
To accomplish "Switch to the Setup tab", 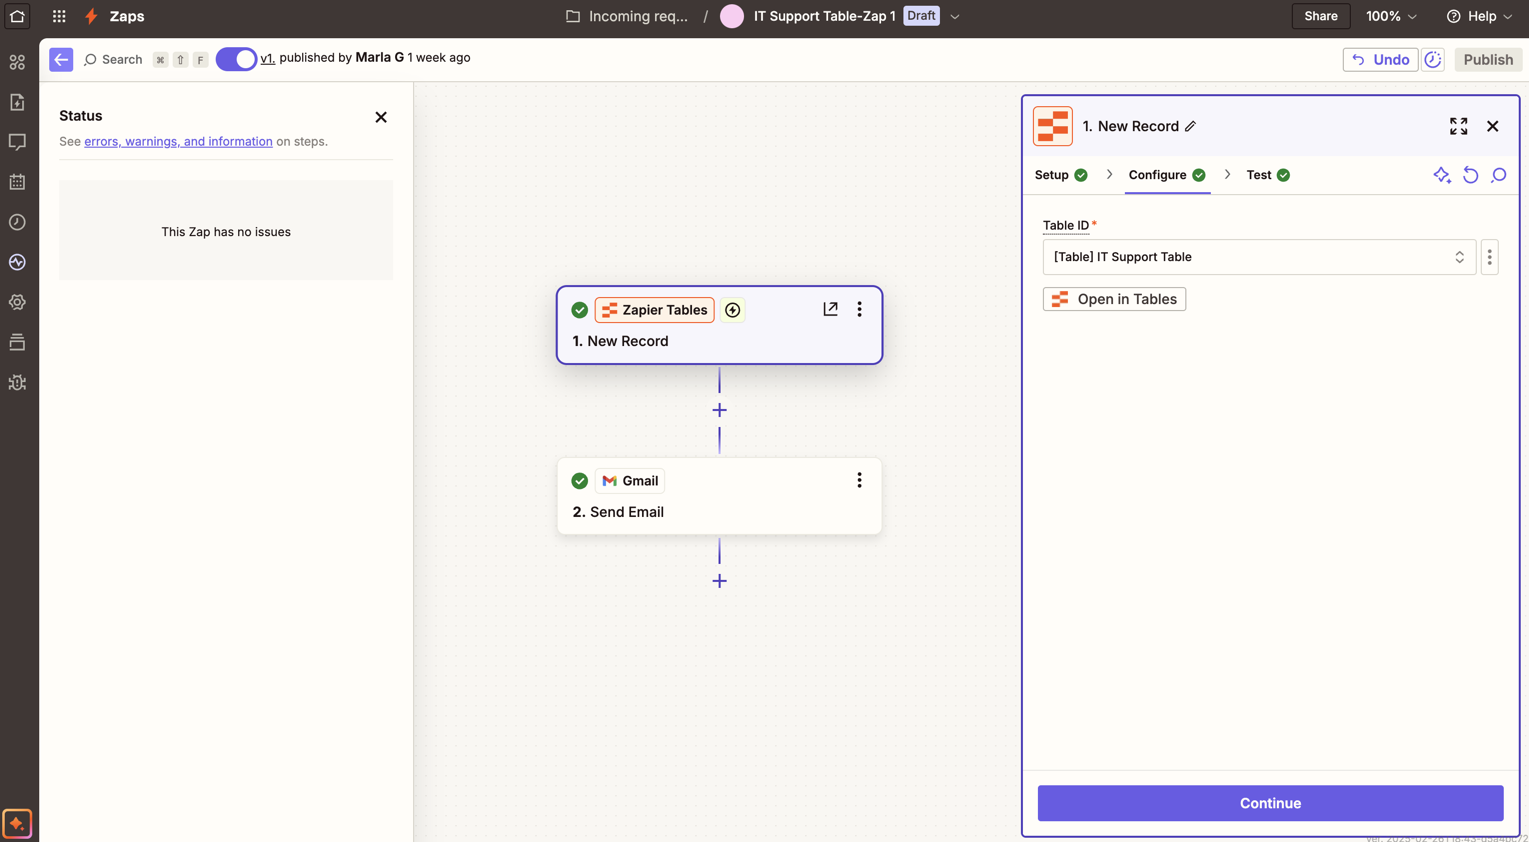I will coord(1053,175).
